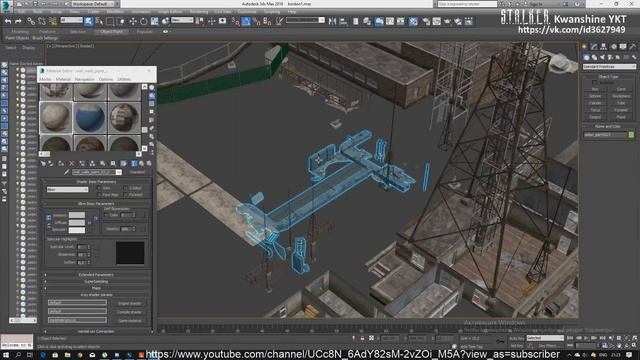Click the Pick Material eyedropper
Screen dimensions: 640x360
tap(67, 172)
